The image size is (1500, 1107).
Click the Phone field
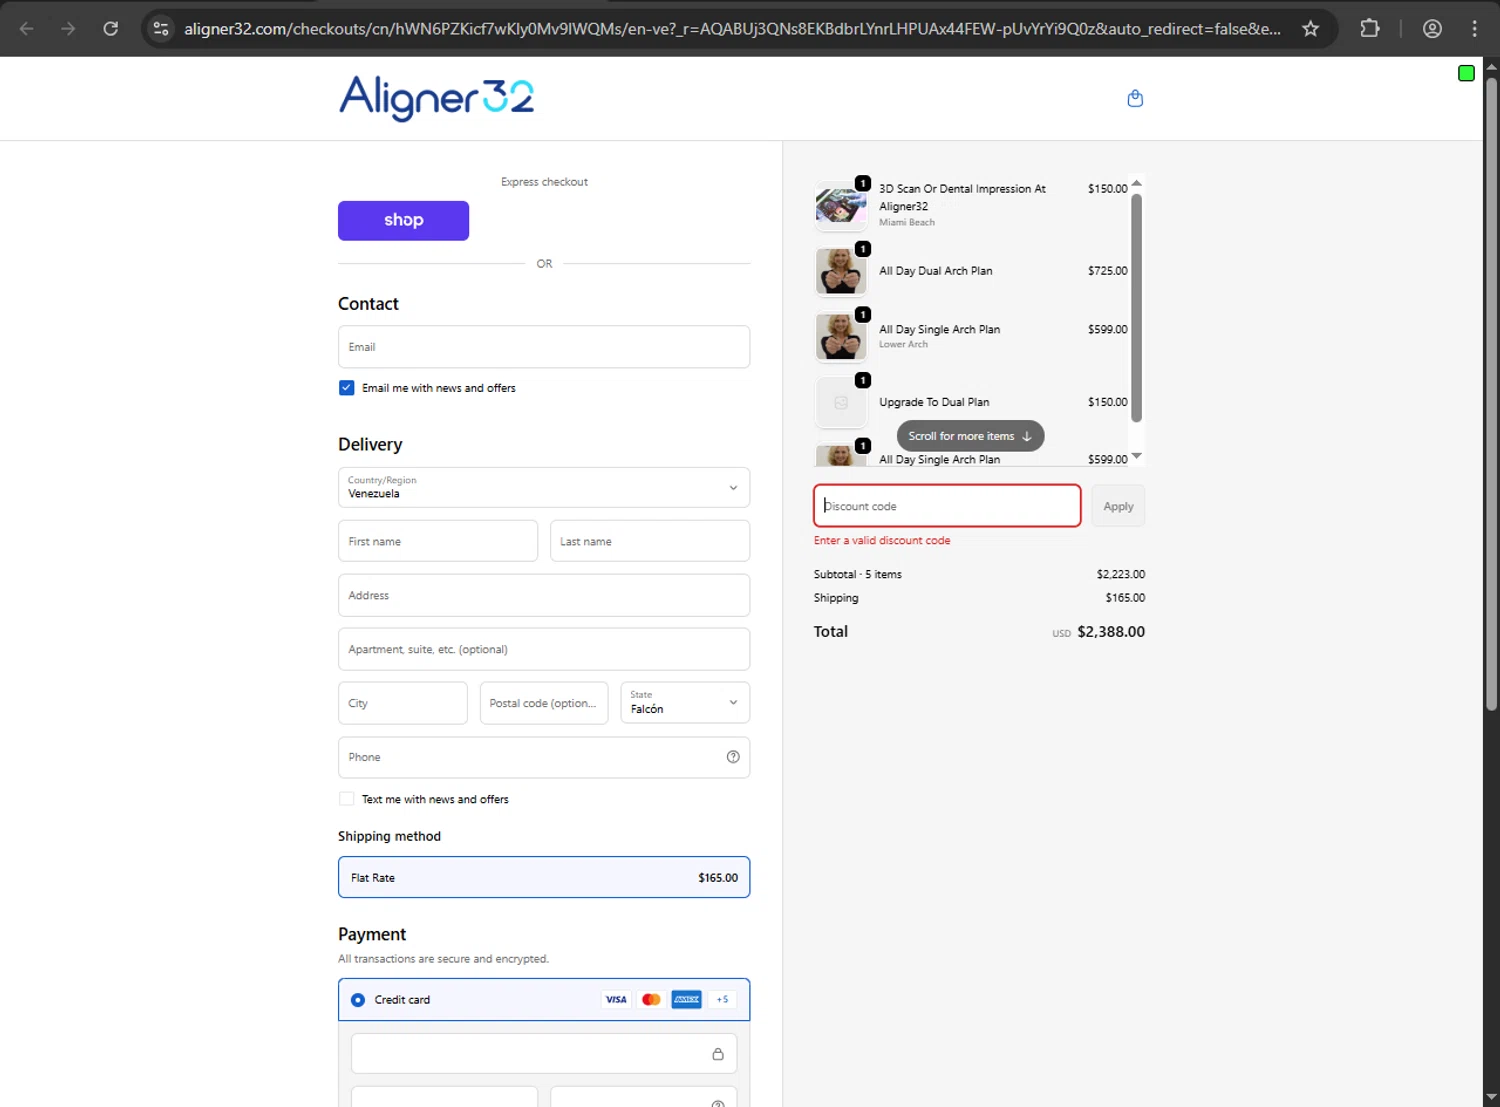pyautogui.click(x=544, y=757)
